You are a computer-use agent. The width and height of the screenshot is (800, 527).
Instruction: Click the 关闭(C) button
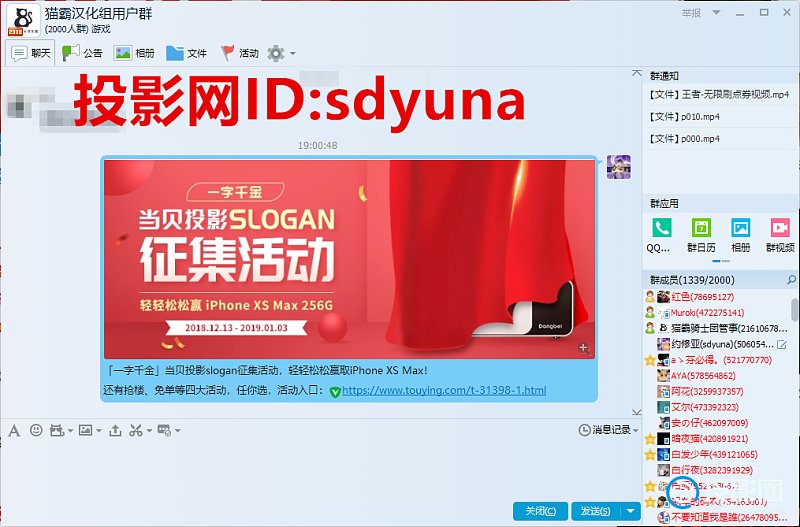540,511
